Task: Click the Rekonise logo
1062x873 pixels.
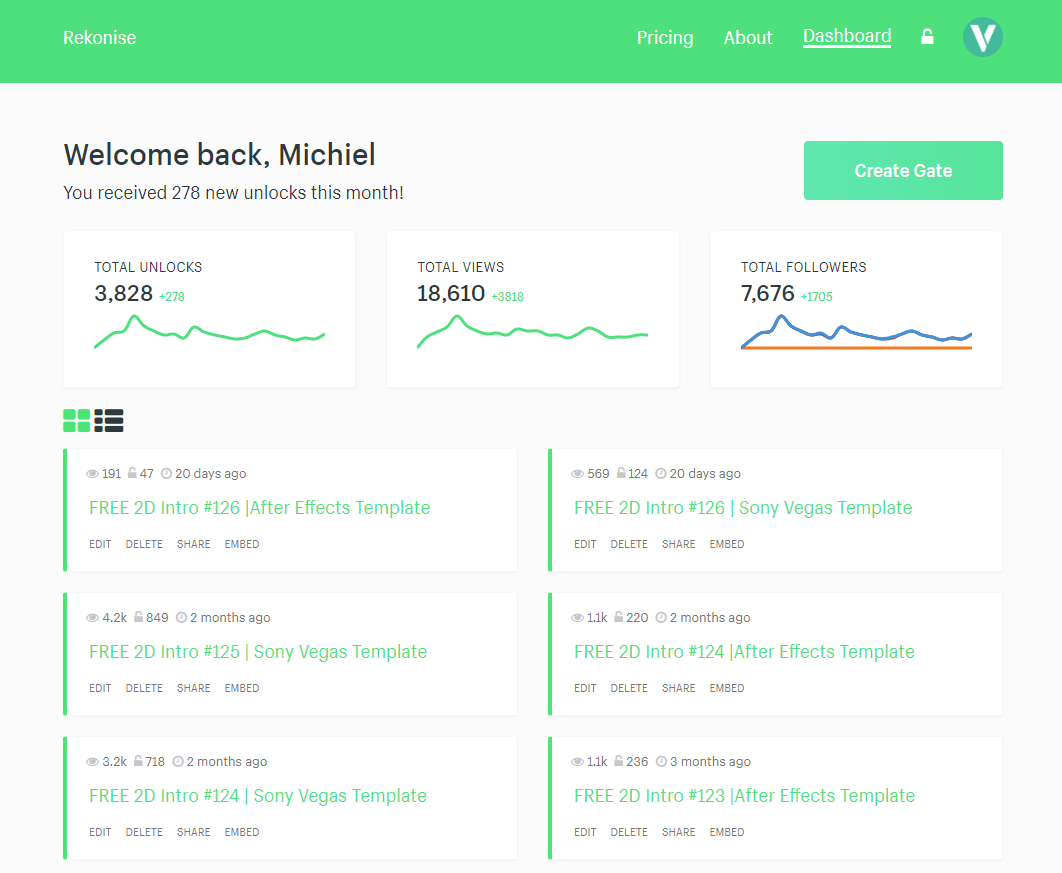Action: click(100, 37)
